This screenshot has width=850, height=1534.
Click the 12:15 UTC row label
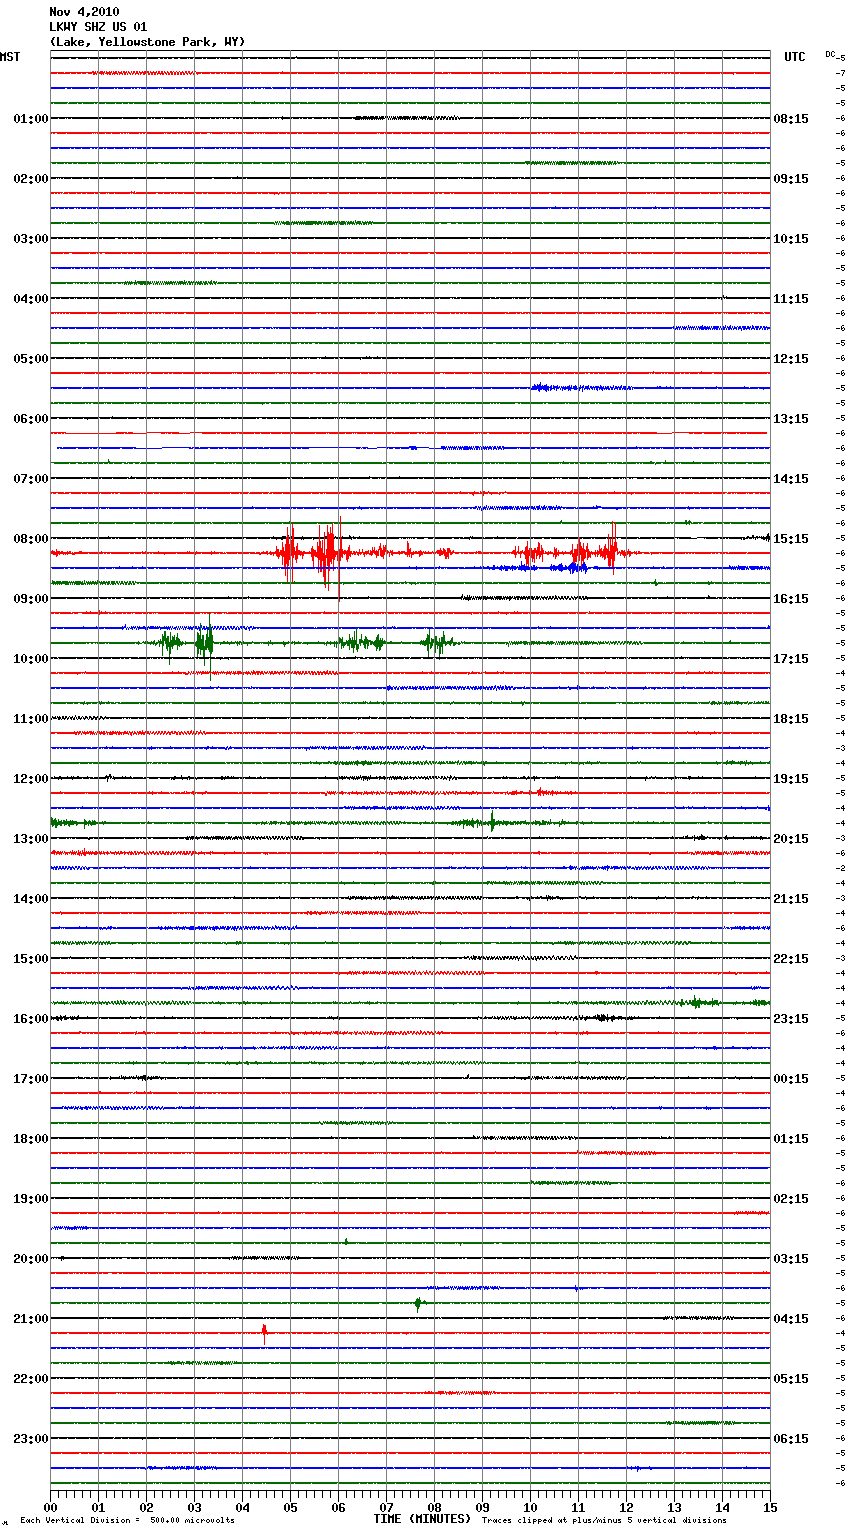[791, 359]
